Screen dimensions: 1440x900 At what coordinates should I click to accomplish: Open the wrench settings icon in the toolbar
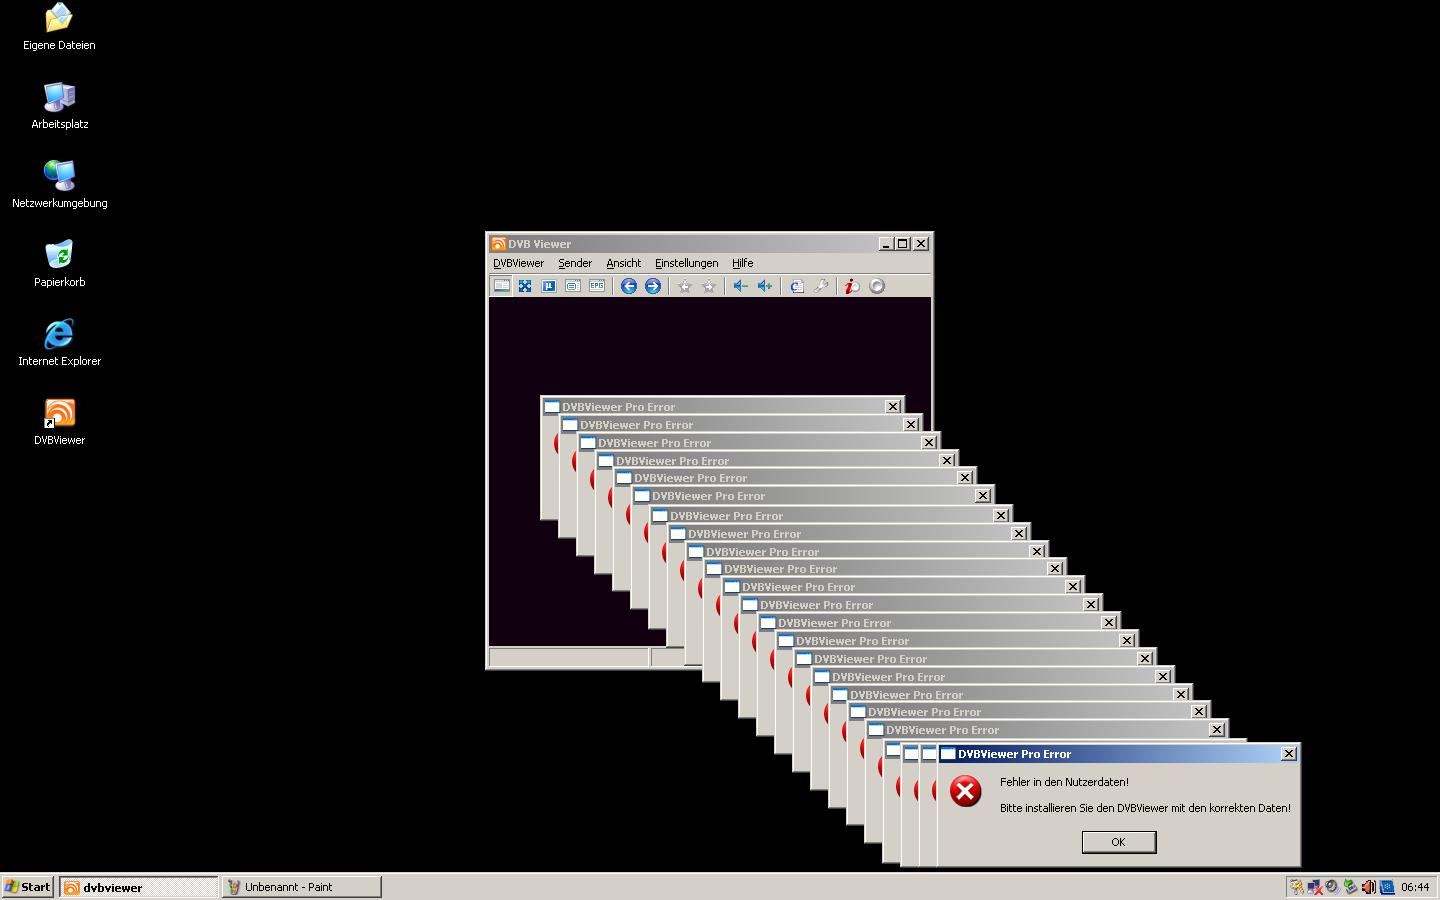pyautogui.click(x=821, y=286)
